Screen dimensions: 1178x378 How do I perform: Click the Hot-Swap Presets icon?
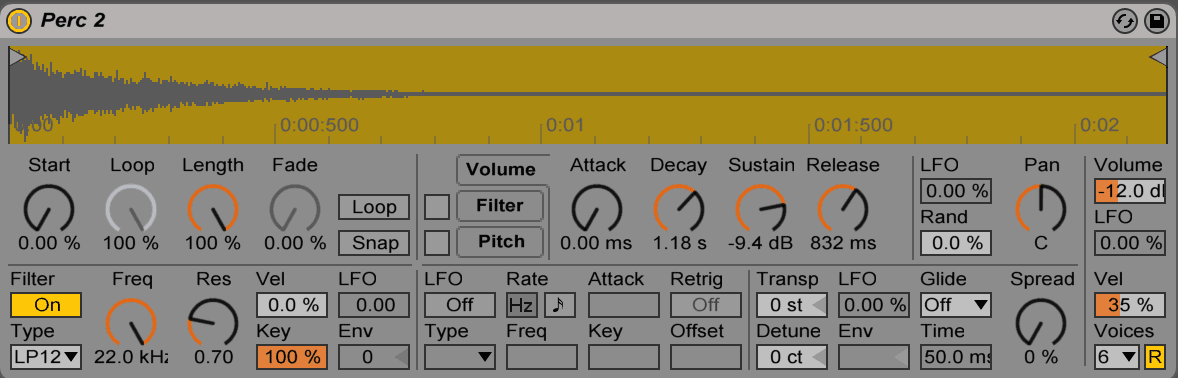pyautogui.click(x=1125, y=21)
